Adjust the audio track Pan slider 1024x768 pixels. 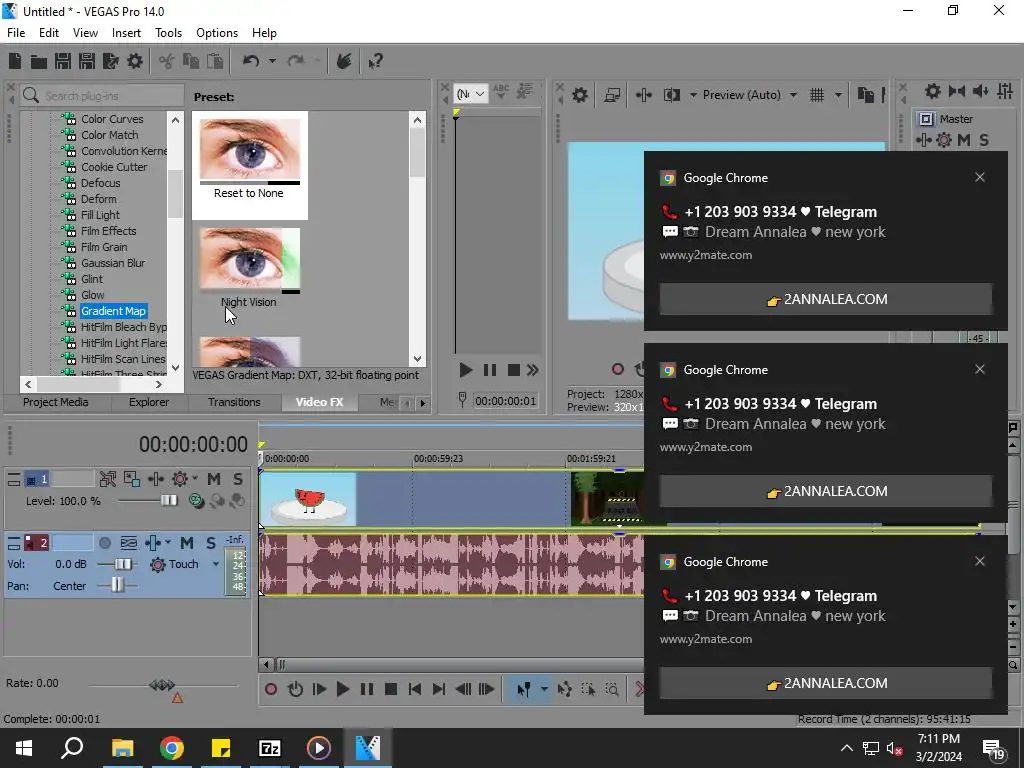[117, 584]
